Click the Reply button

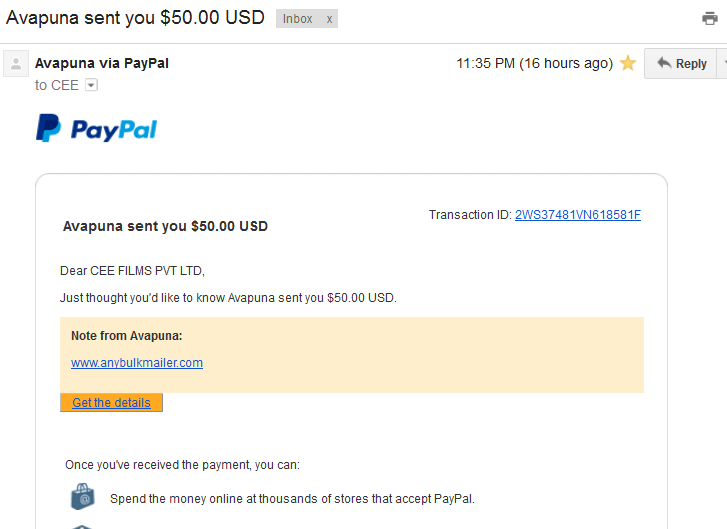tap(681, 64)
